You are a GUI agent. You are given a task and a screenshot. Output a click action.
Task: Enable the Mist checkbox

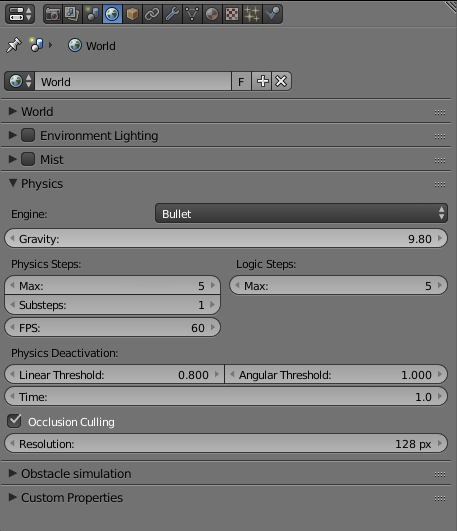[28, 159]
